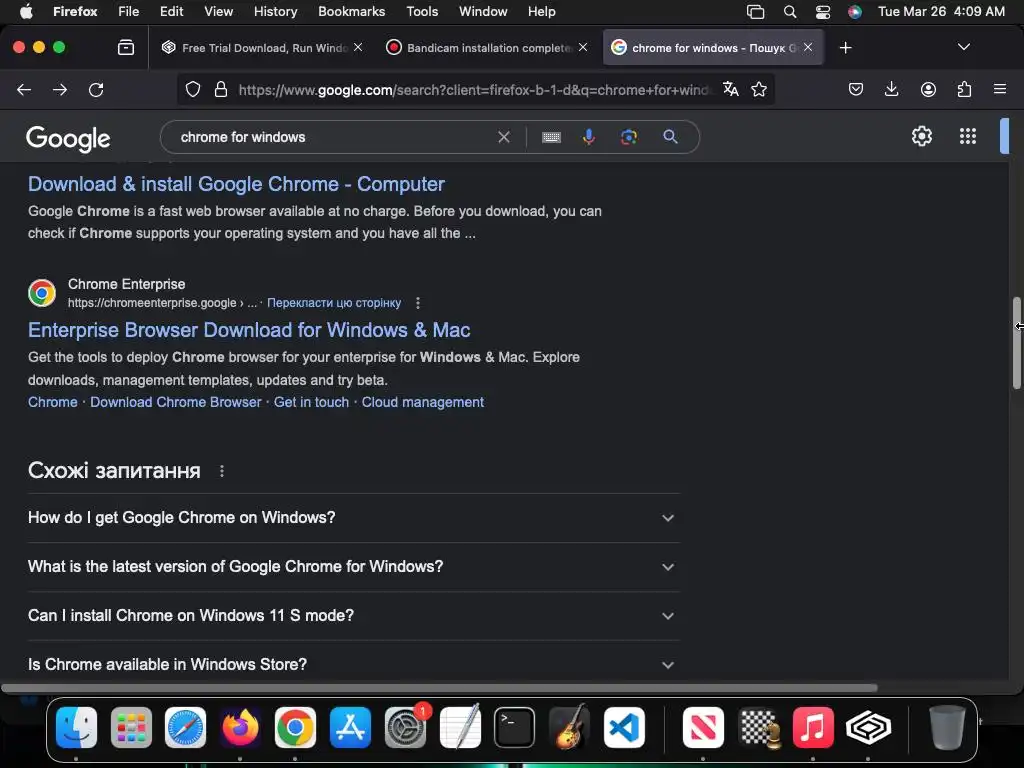The image size is (1024, 768).
Task: Open the Extensions puzzle icon
Action: [964, 89]
